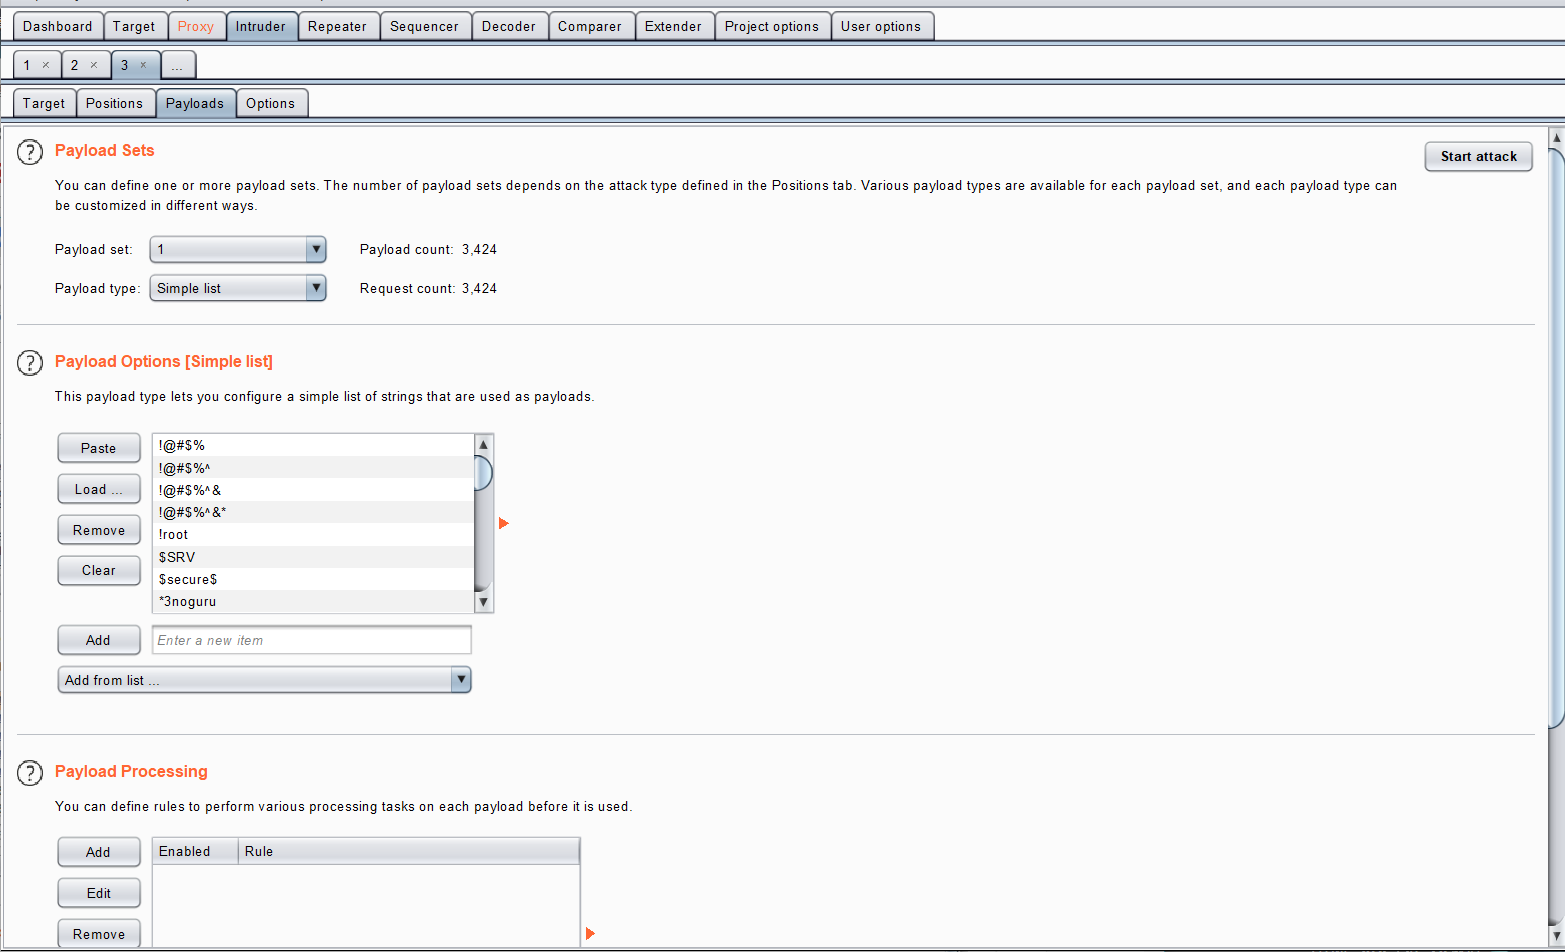The height and width of the screenshot is (952, 1565).
Task: Switch to the Proxy tab
Action: click(x=196, y=26)
